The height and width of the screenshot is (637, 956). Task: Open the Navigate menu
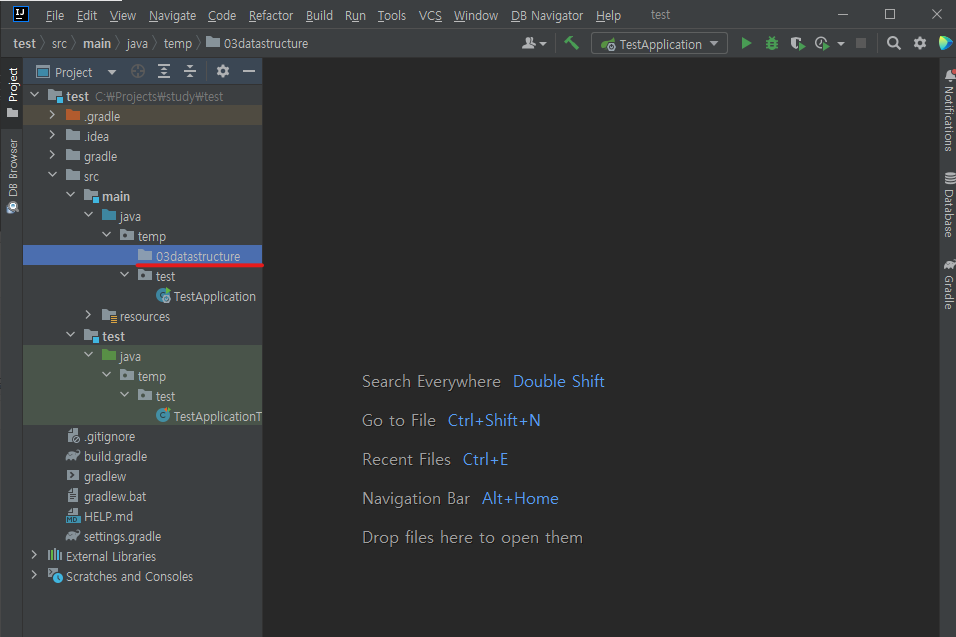point(173,15)
